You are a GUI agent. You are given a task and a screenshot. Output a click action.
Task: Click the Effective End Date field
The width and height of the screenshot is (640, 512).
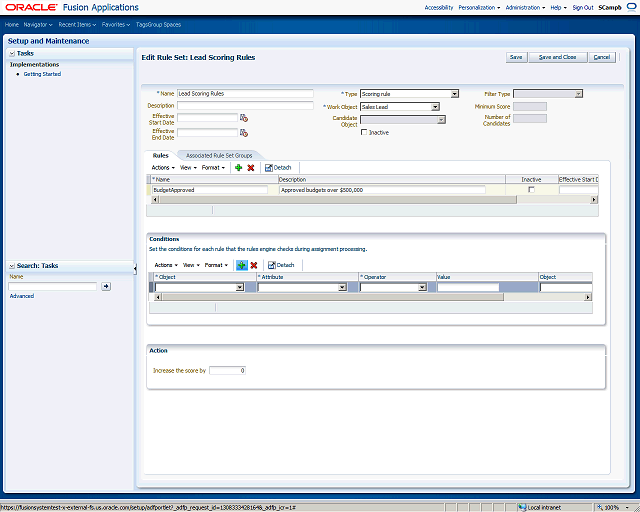(x=207, y=133)
